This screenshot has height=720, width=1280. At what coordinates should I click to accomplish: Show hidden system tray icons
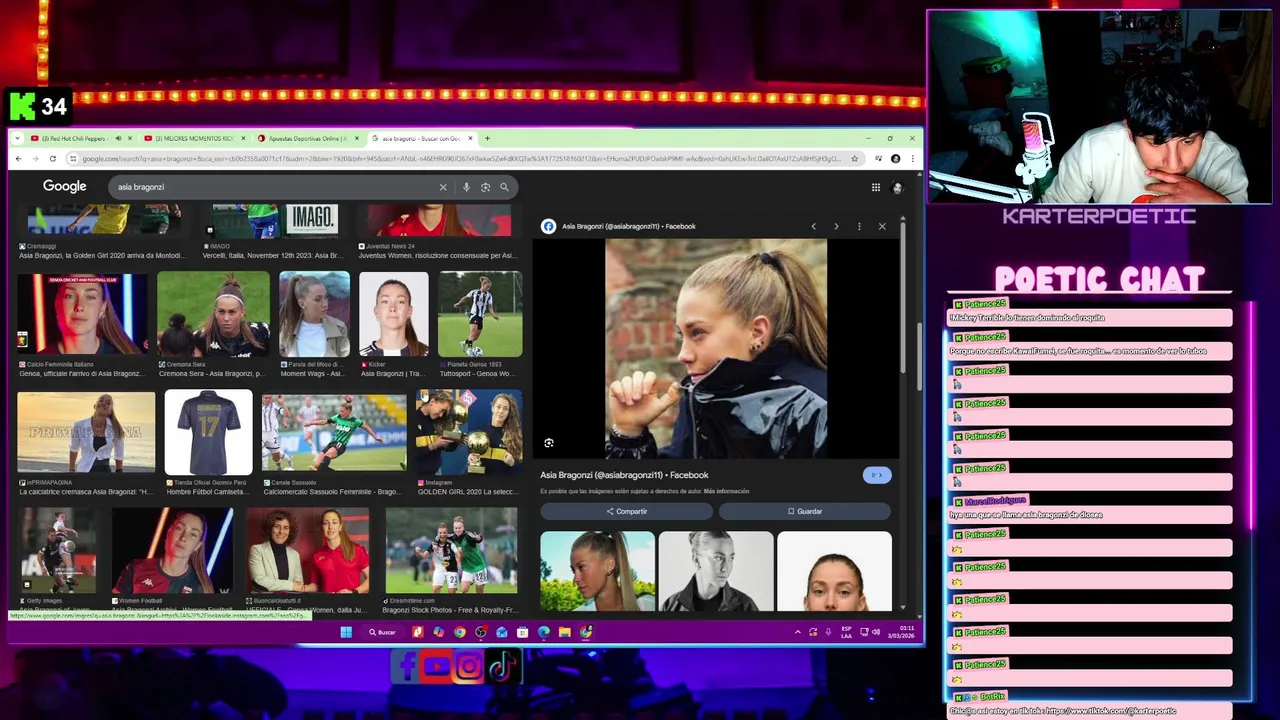pos(797,632)
